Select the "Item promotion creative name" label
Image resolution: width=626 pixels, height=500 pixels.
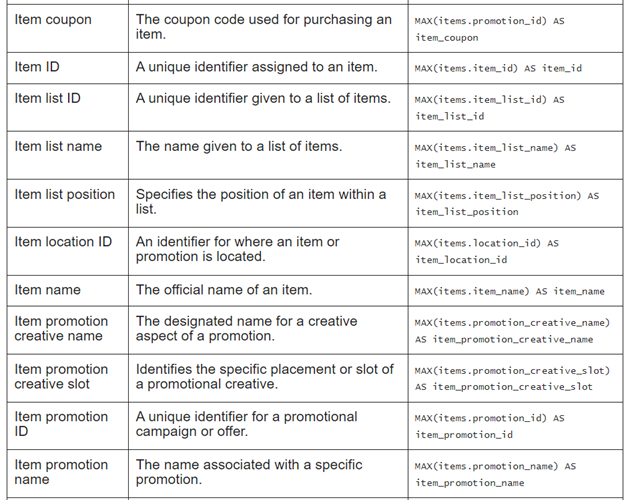pyautogui.click(x=61, y=329)
